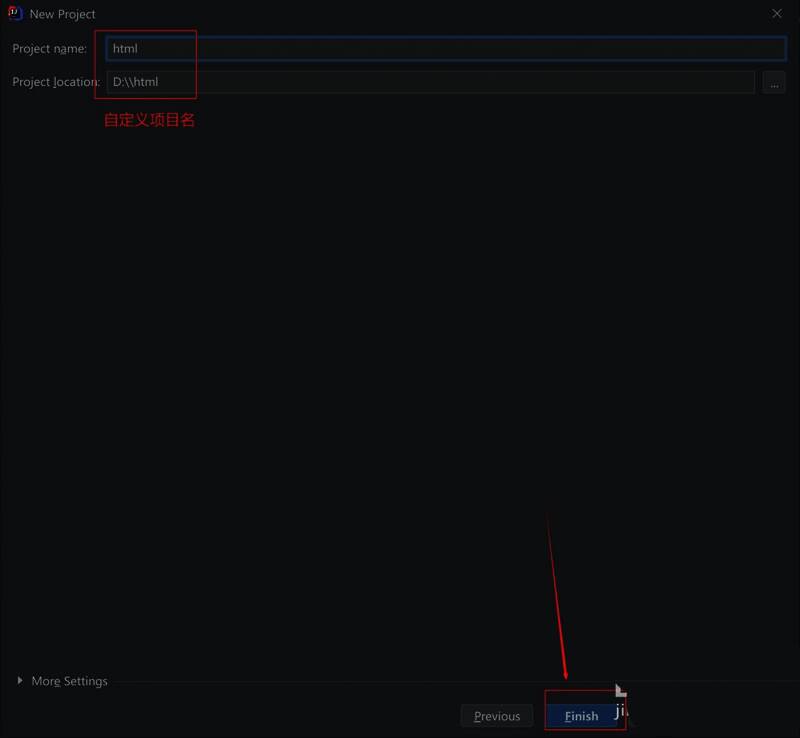Click the New Project window title text

(x=63, y=14)
